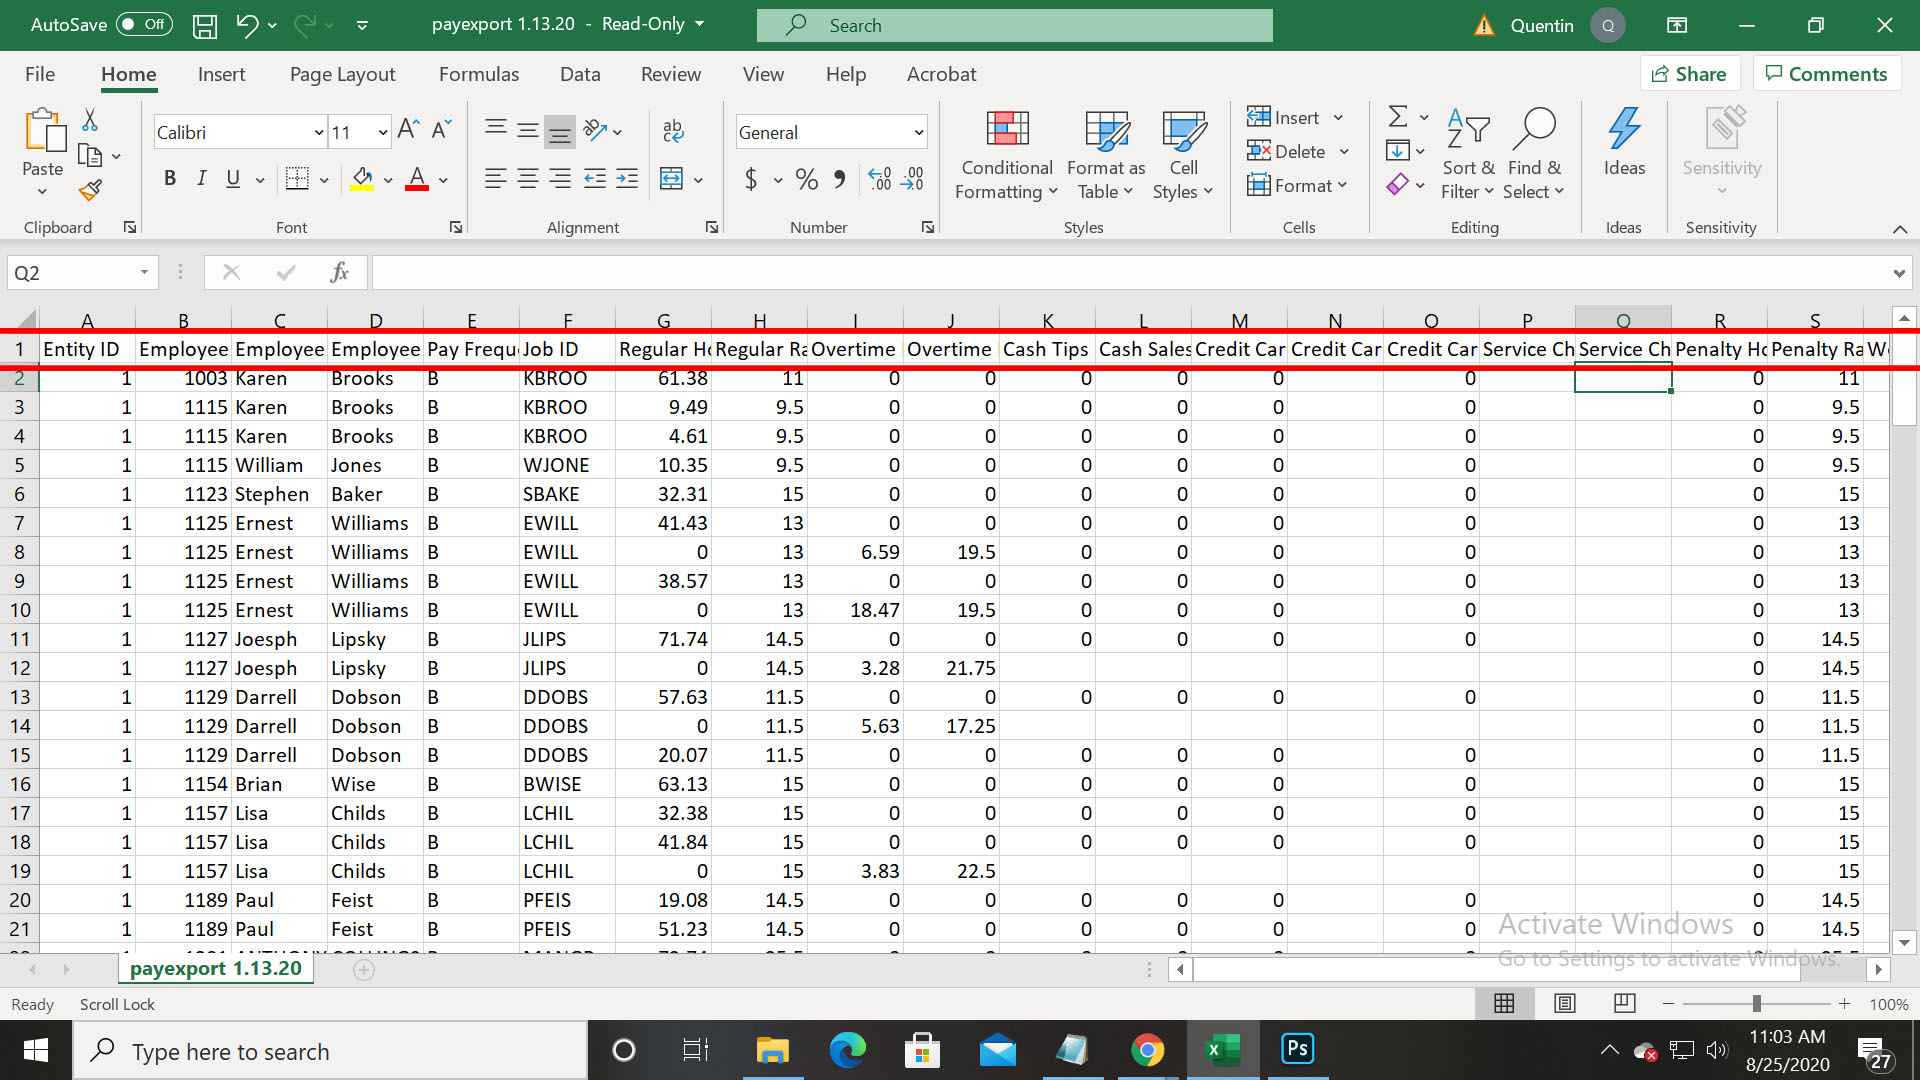Click Increase Decimal icon
This screenshot has height=1080, width=1920.
coord(880,180)
